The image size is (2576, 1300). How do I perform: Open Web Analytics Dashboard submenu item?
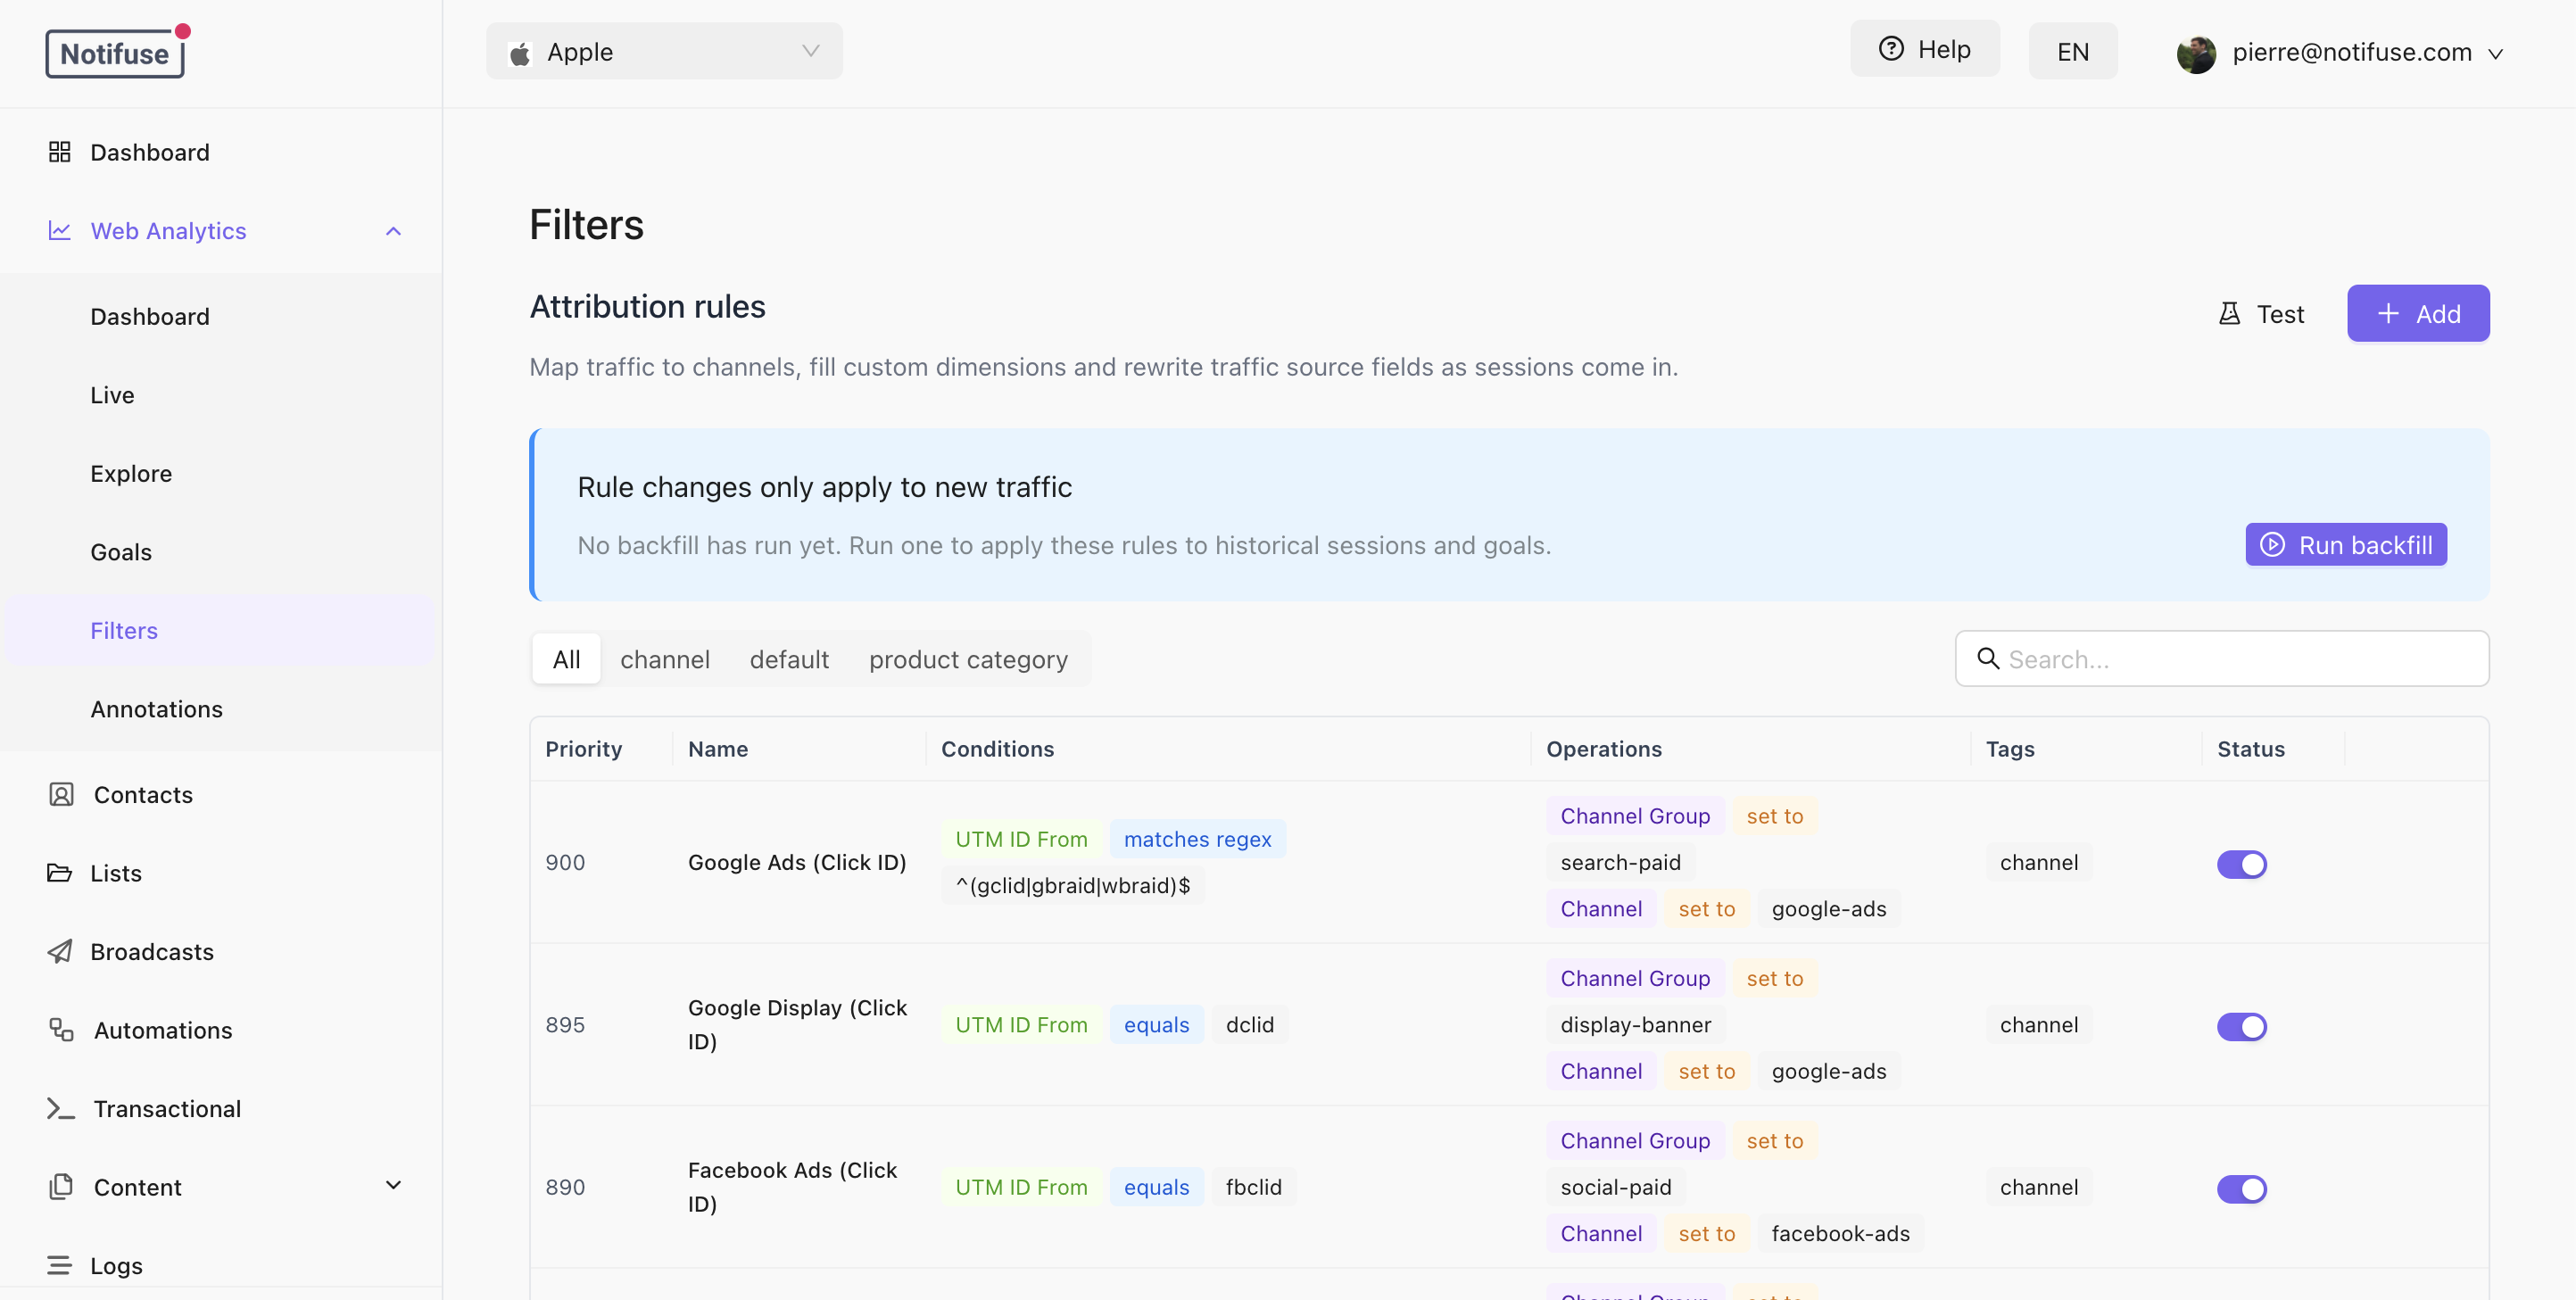(x=220, y=316)
